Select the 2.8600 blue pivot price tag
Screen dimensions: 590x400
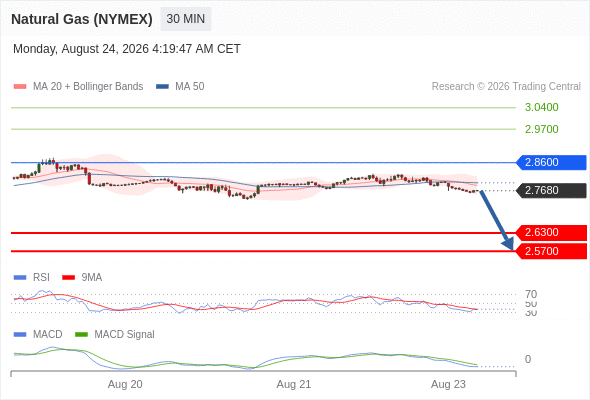(x=551, y=163)
